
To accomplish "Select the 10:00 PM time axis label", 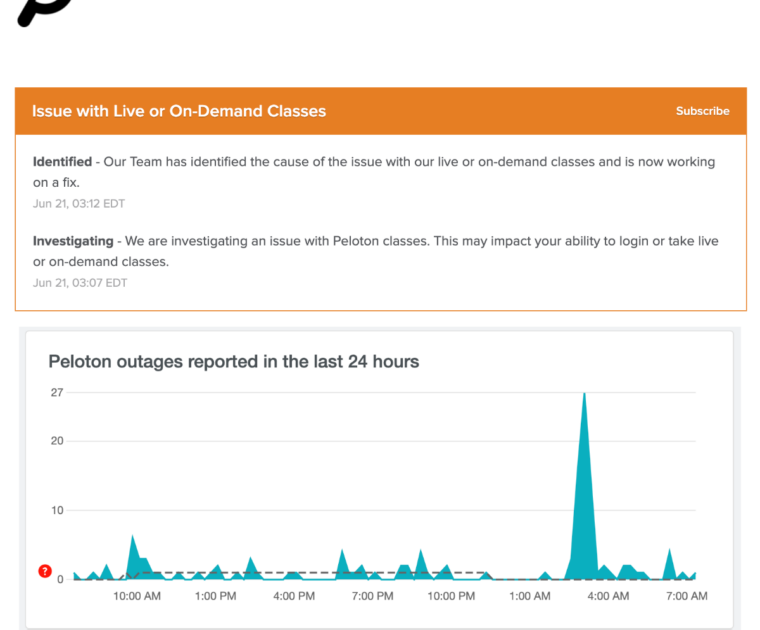I will (x=451, y=597).
